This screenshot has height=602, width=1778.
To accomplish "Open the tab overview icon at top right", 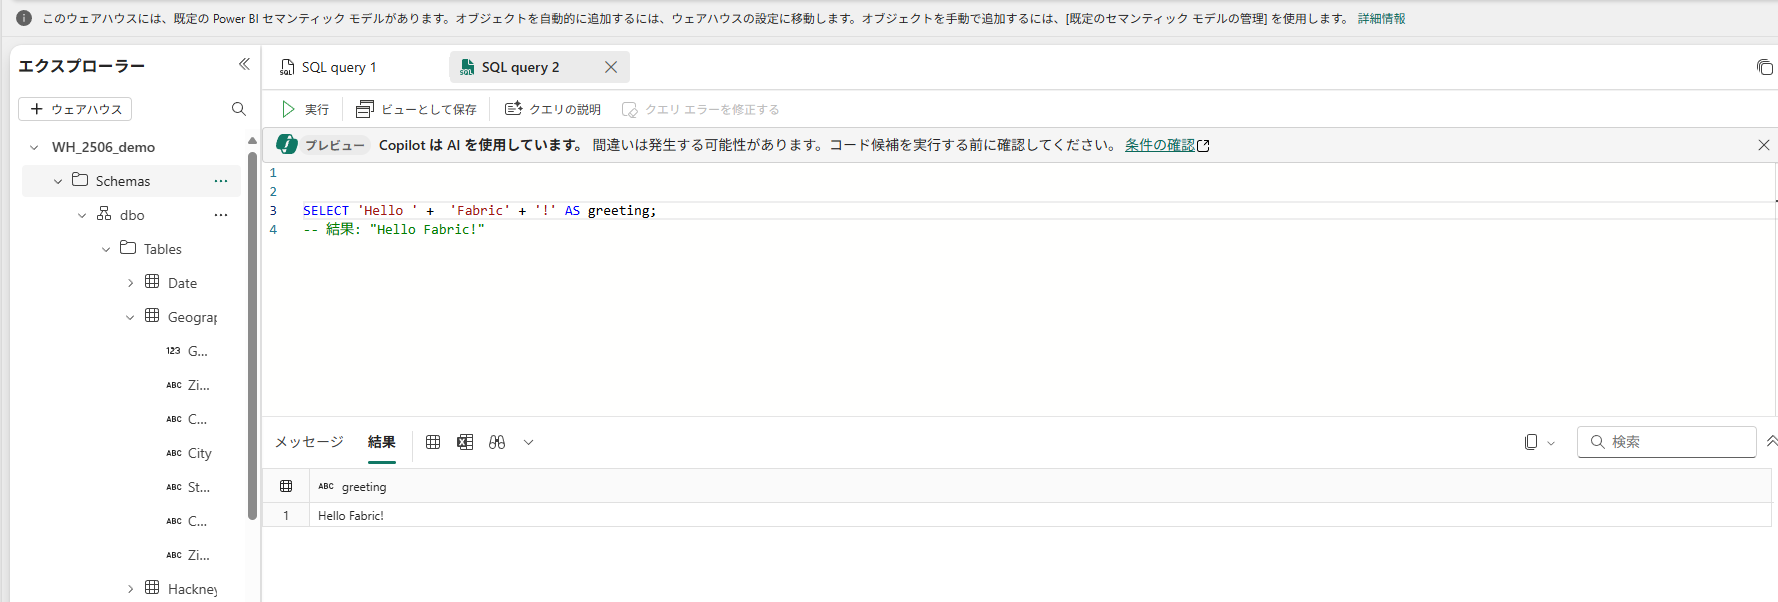I will [x=1765, y=67].
